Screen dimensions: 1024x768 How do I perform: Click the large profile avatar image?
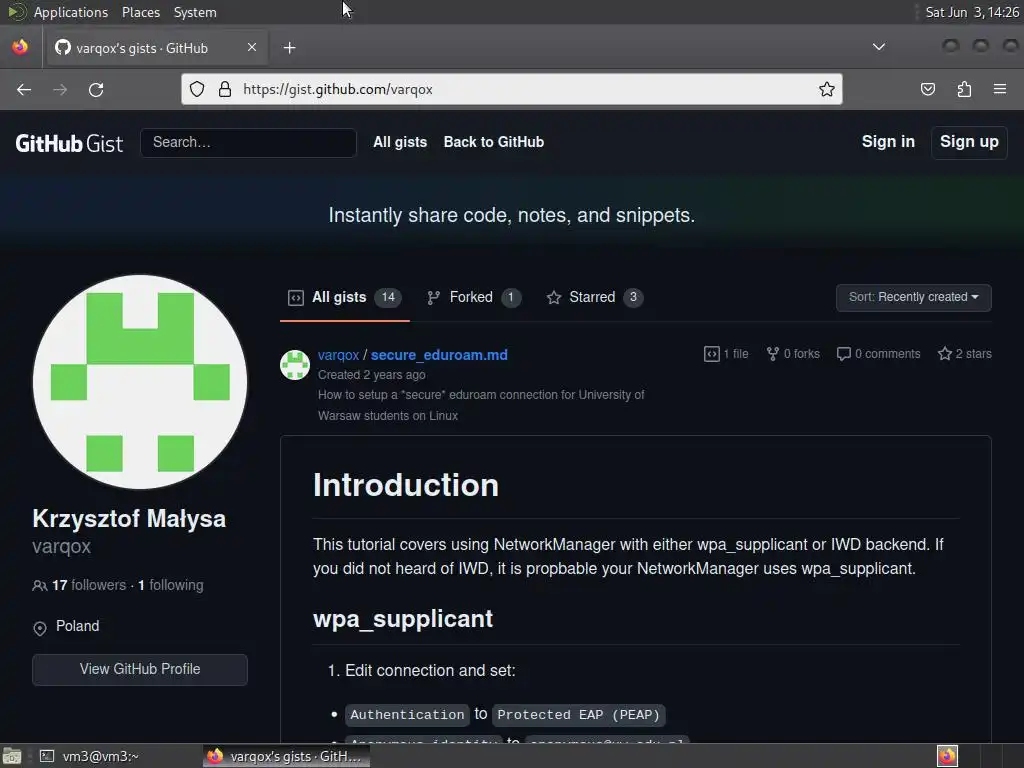[x=140, y=382]
